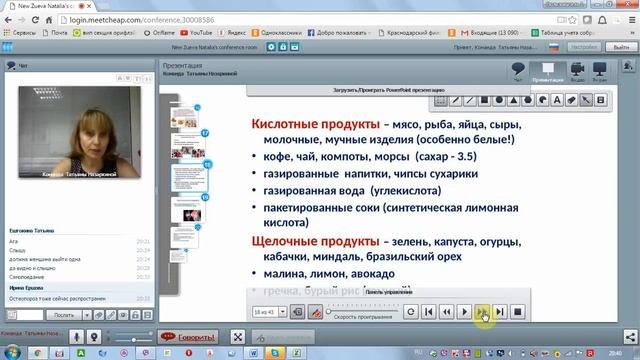The width and height of the screenshot is (640, 360).
Task: Toggle the microphone button
Action: (x=76, y=337)
